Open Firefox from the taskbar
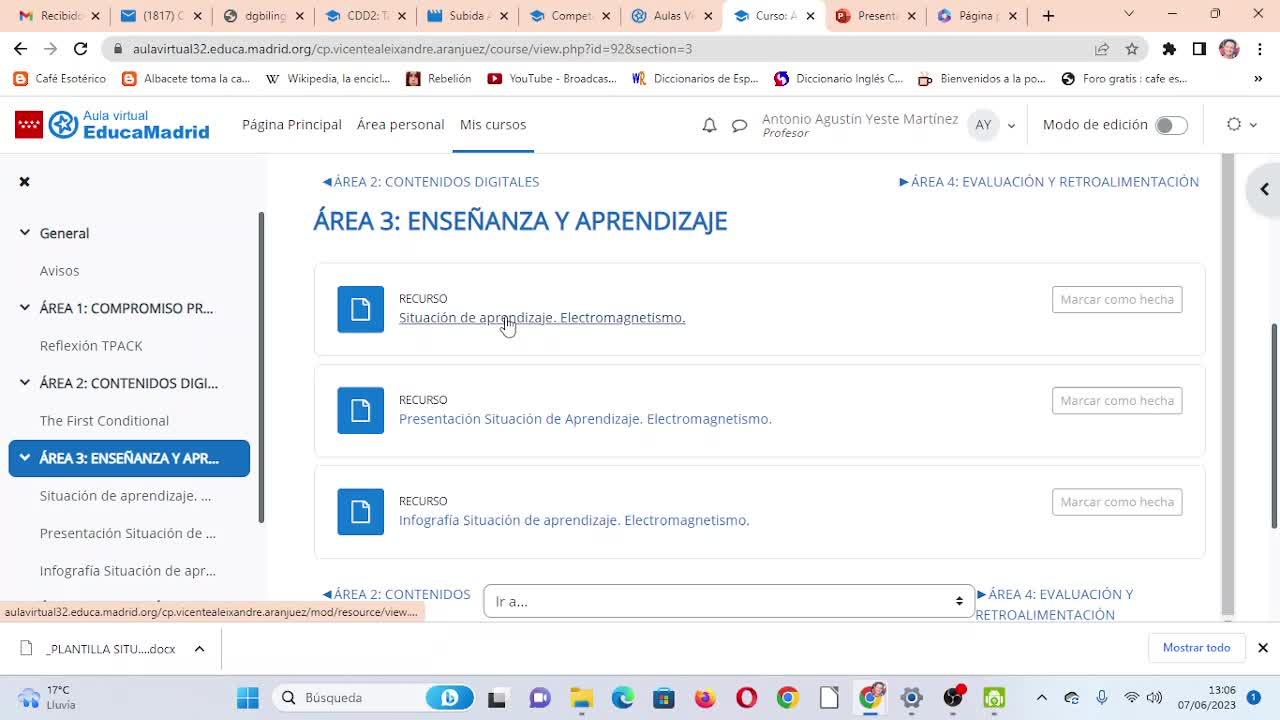 pyautogui.click(x=705, y=697)
